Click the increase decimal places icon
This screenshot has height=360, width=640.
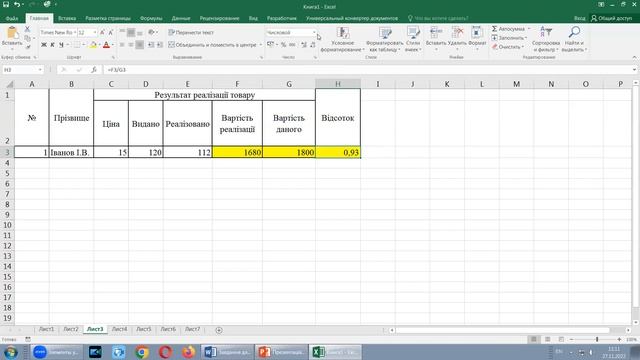click(x=304, y=45)
